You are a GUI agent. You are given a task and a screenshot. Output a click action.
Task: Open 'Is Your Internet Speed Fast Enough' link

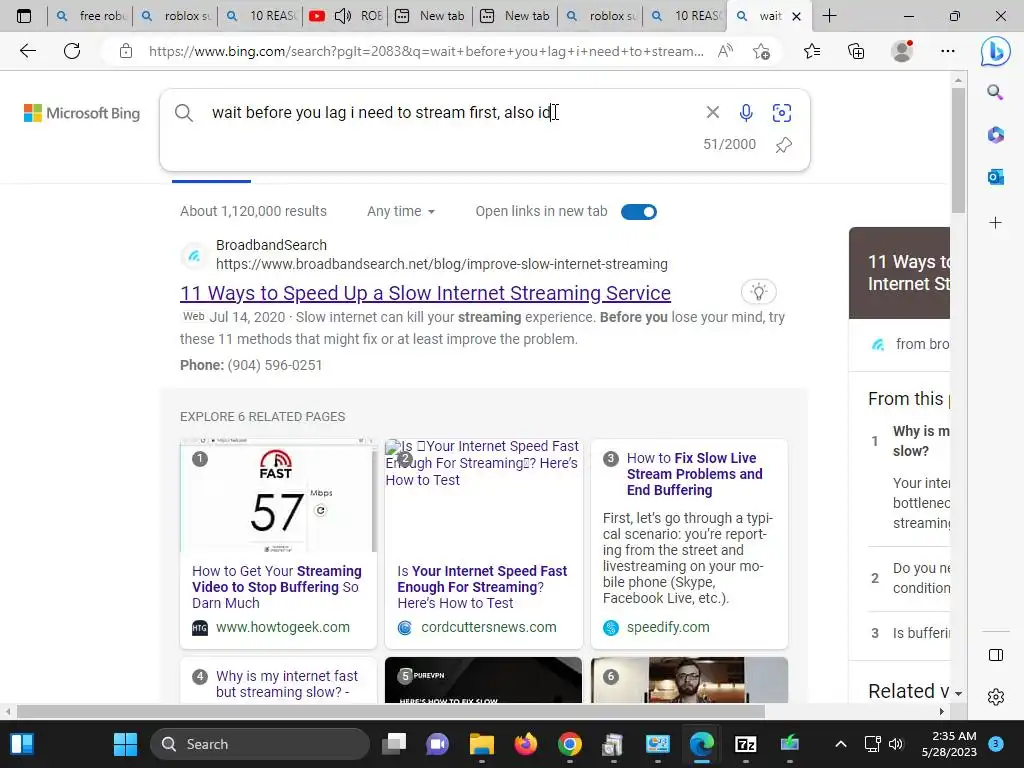(x=482, y=586)
